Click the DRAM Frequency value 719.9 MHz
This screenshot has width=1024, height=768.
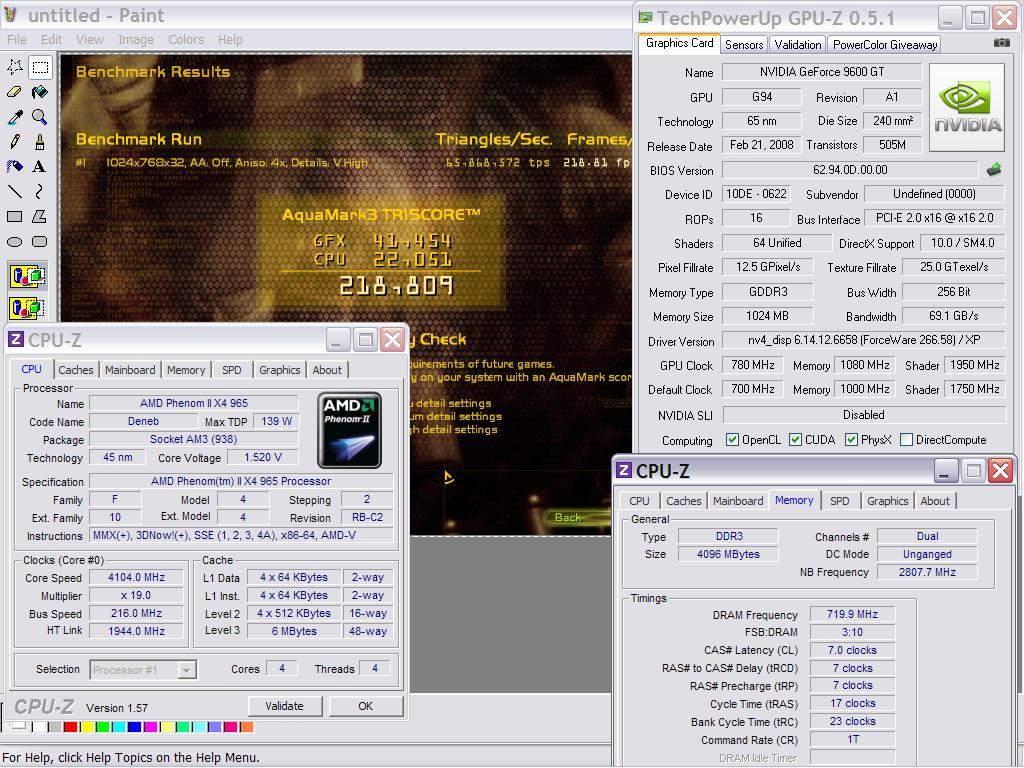click(x=852, y=615)
